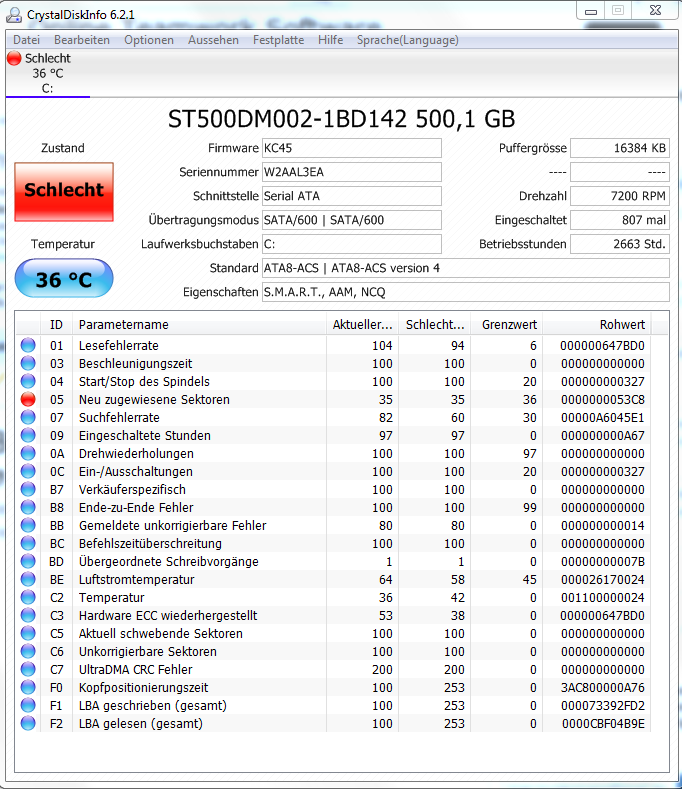Click the blue status icon for Lesefehlerrate
The image size is (682, 789).
(28, 345)
